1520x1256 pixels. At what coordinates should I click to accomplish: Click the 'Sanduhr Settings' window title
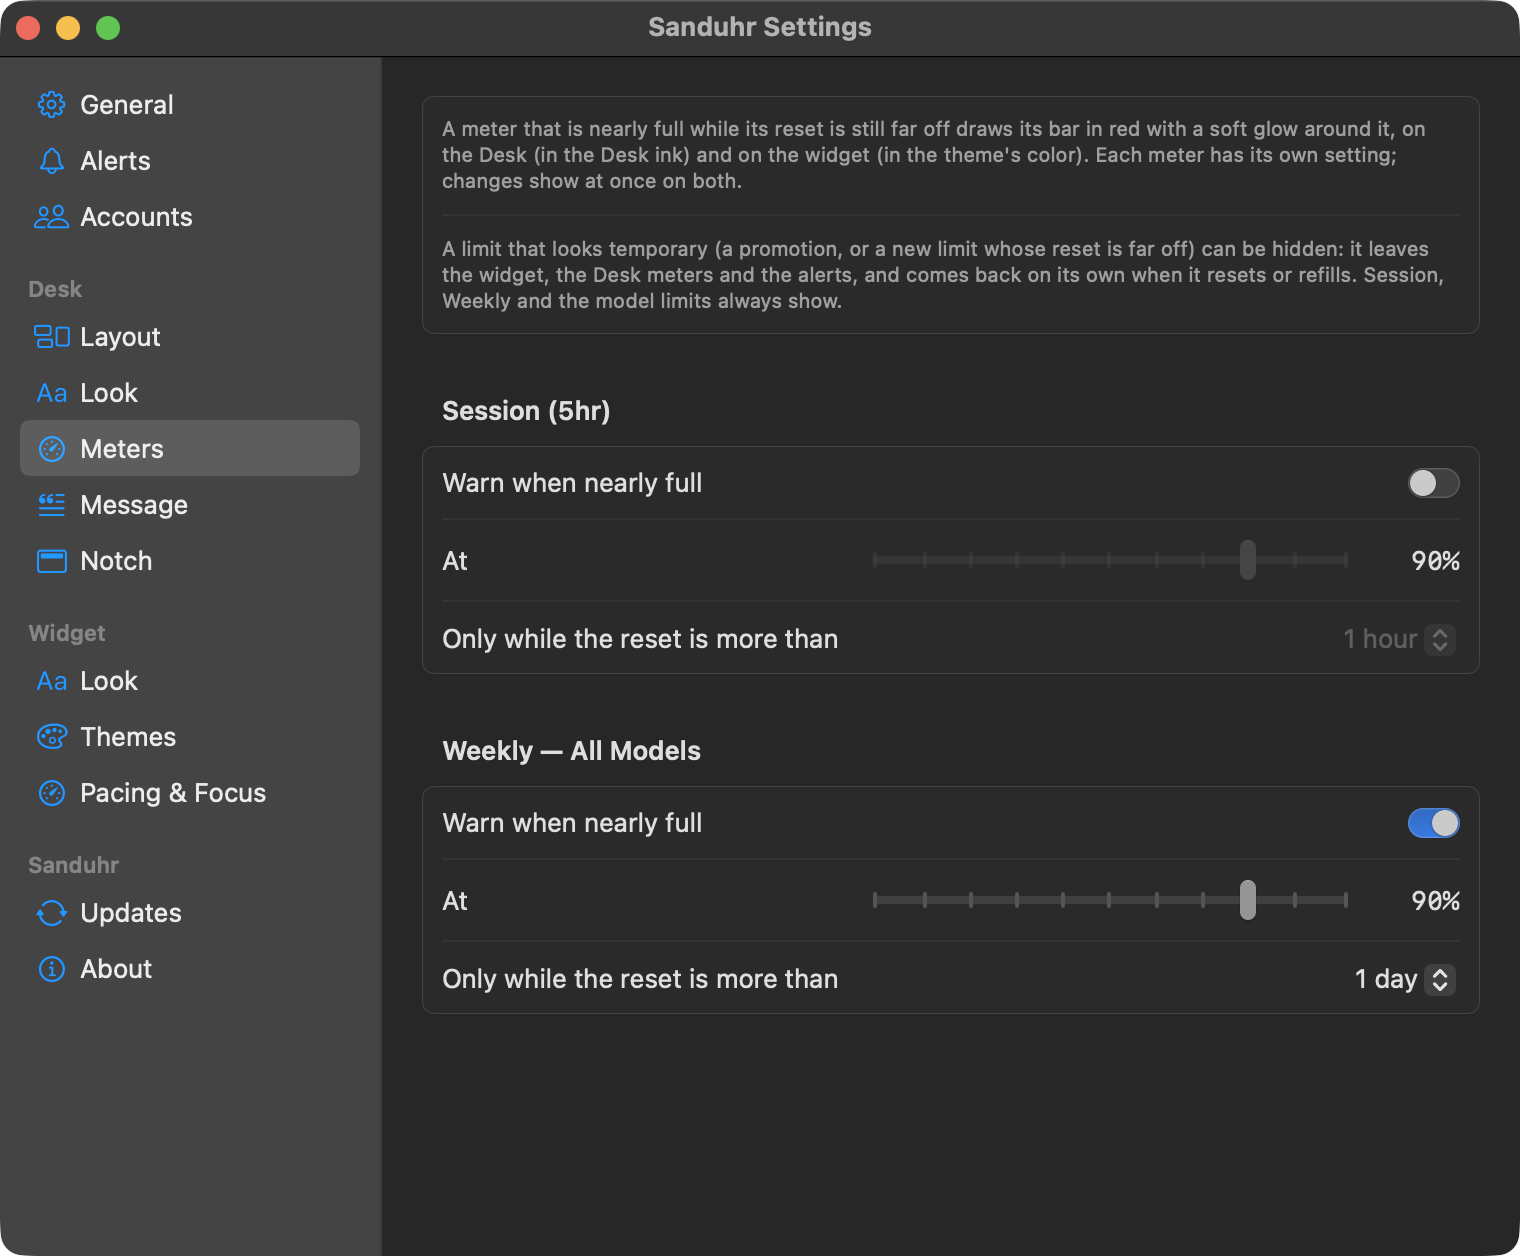760,27
